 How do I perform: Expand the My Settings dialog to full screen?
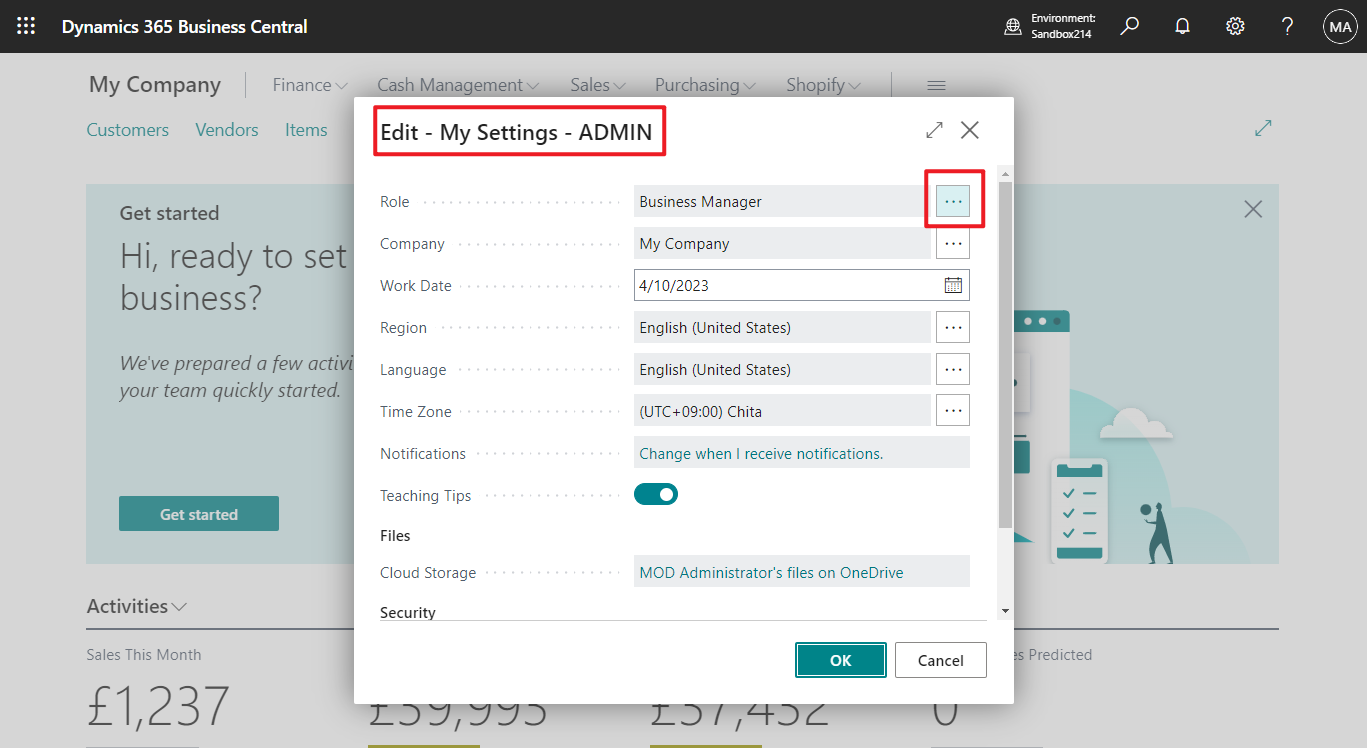coord(933,130)
